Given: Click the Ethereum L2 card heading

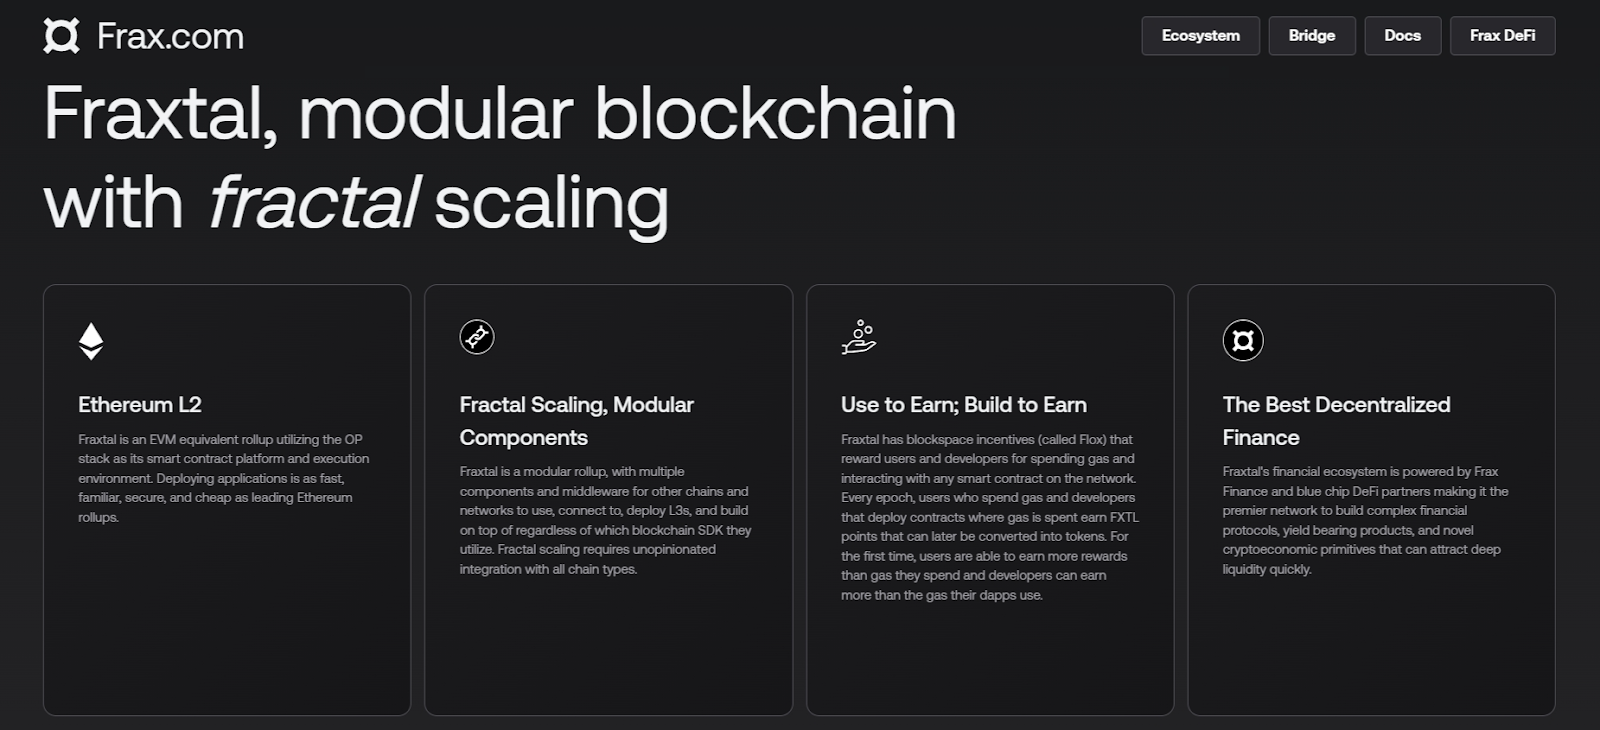Looking at the screenshot, I should click(x=139, y=405).
